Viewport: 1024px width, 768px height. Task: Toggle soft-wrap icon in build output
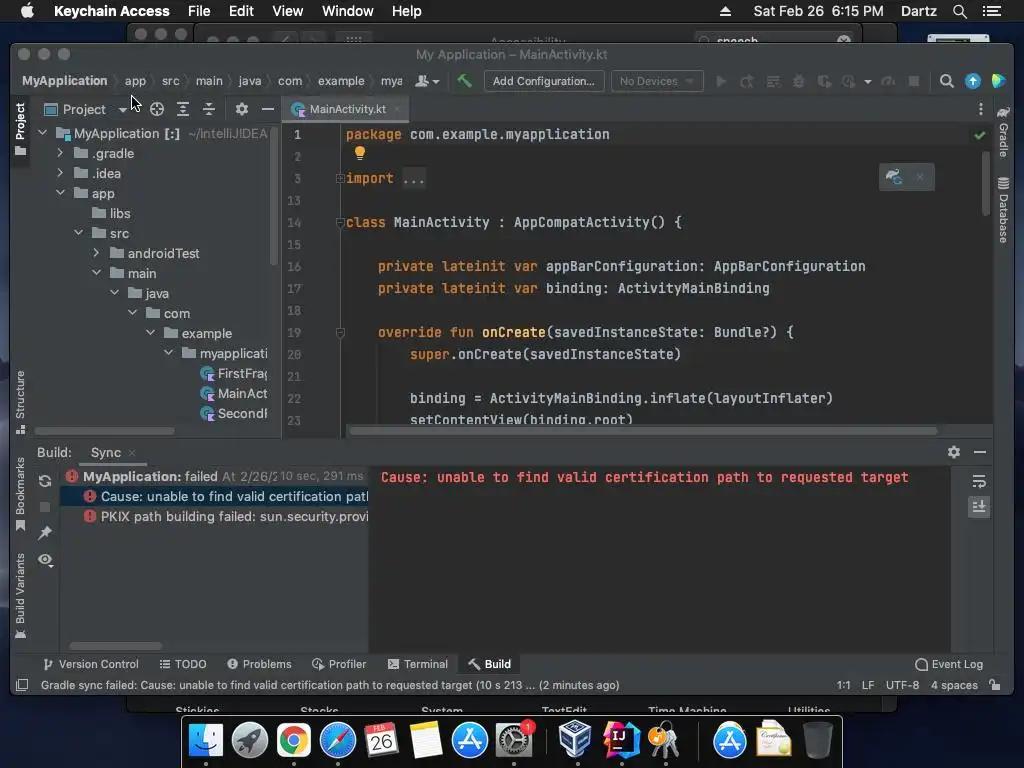click(978, 481)
